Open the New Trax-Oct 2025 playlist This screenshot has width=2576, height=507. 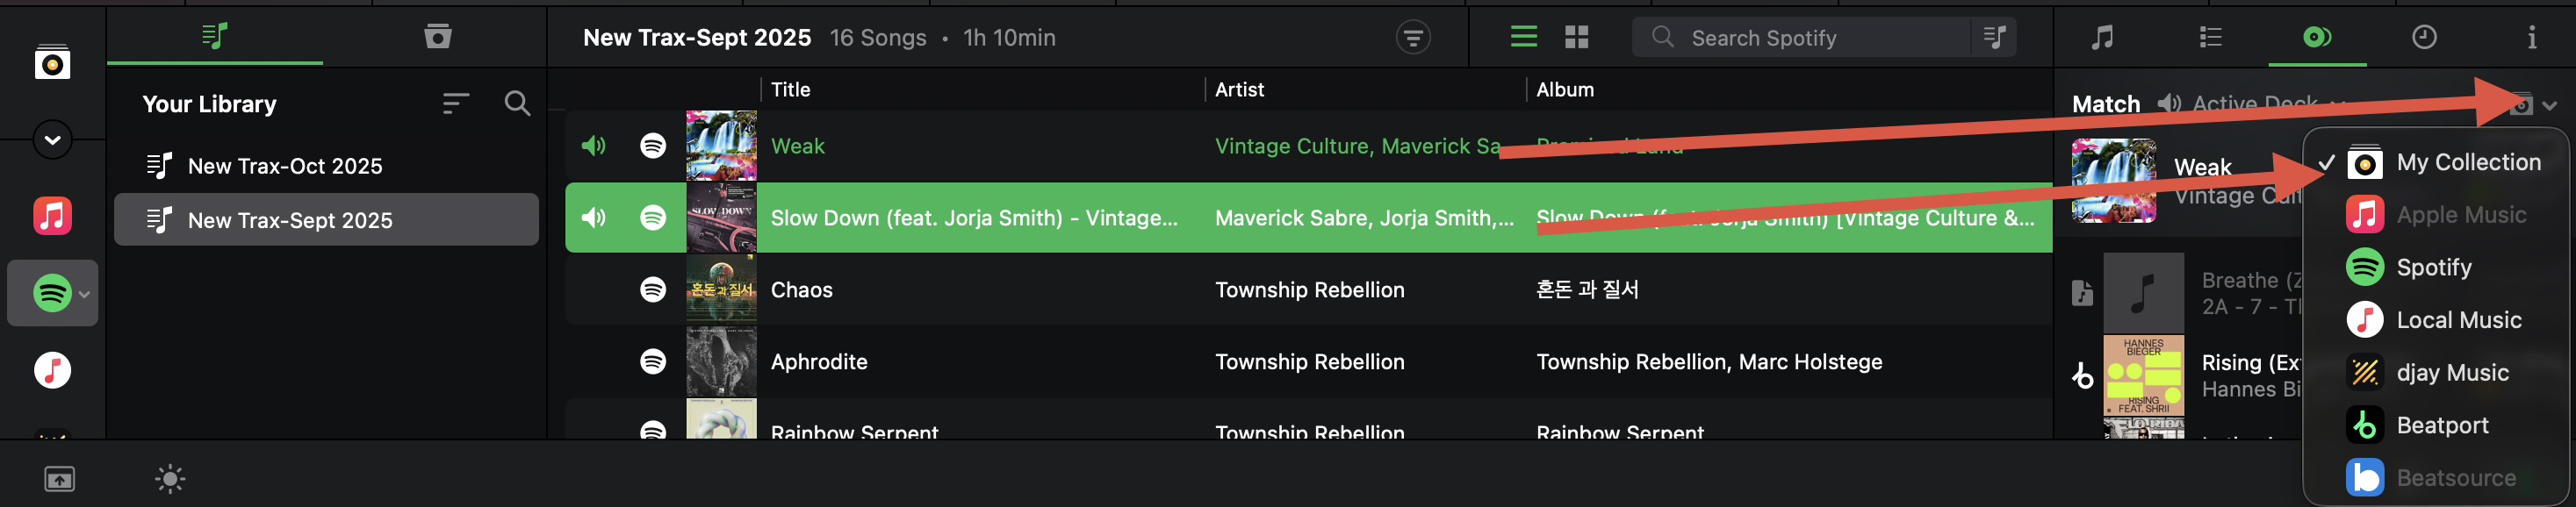point(284,166)
